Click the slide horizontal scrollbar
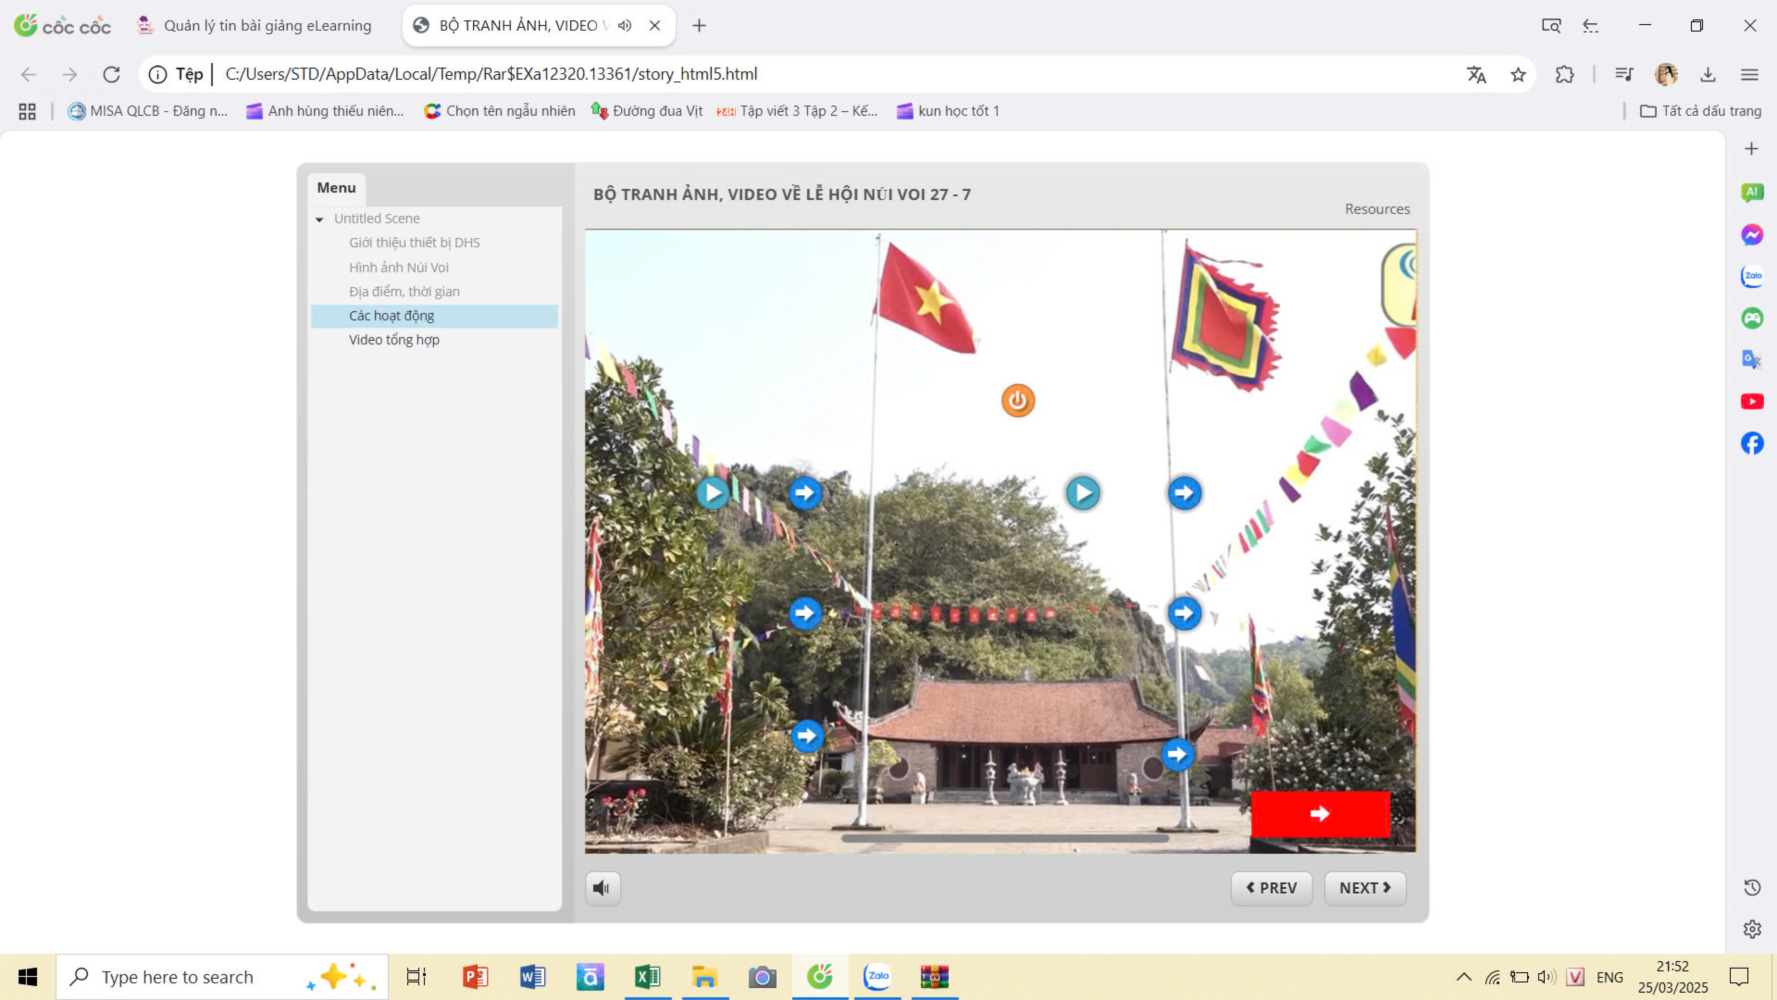 (x=1004, y=839)
